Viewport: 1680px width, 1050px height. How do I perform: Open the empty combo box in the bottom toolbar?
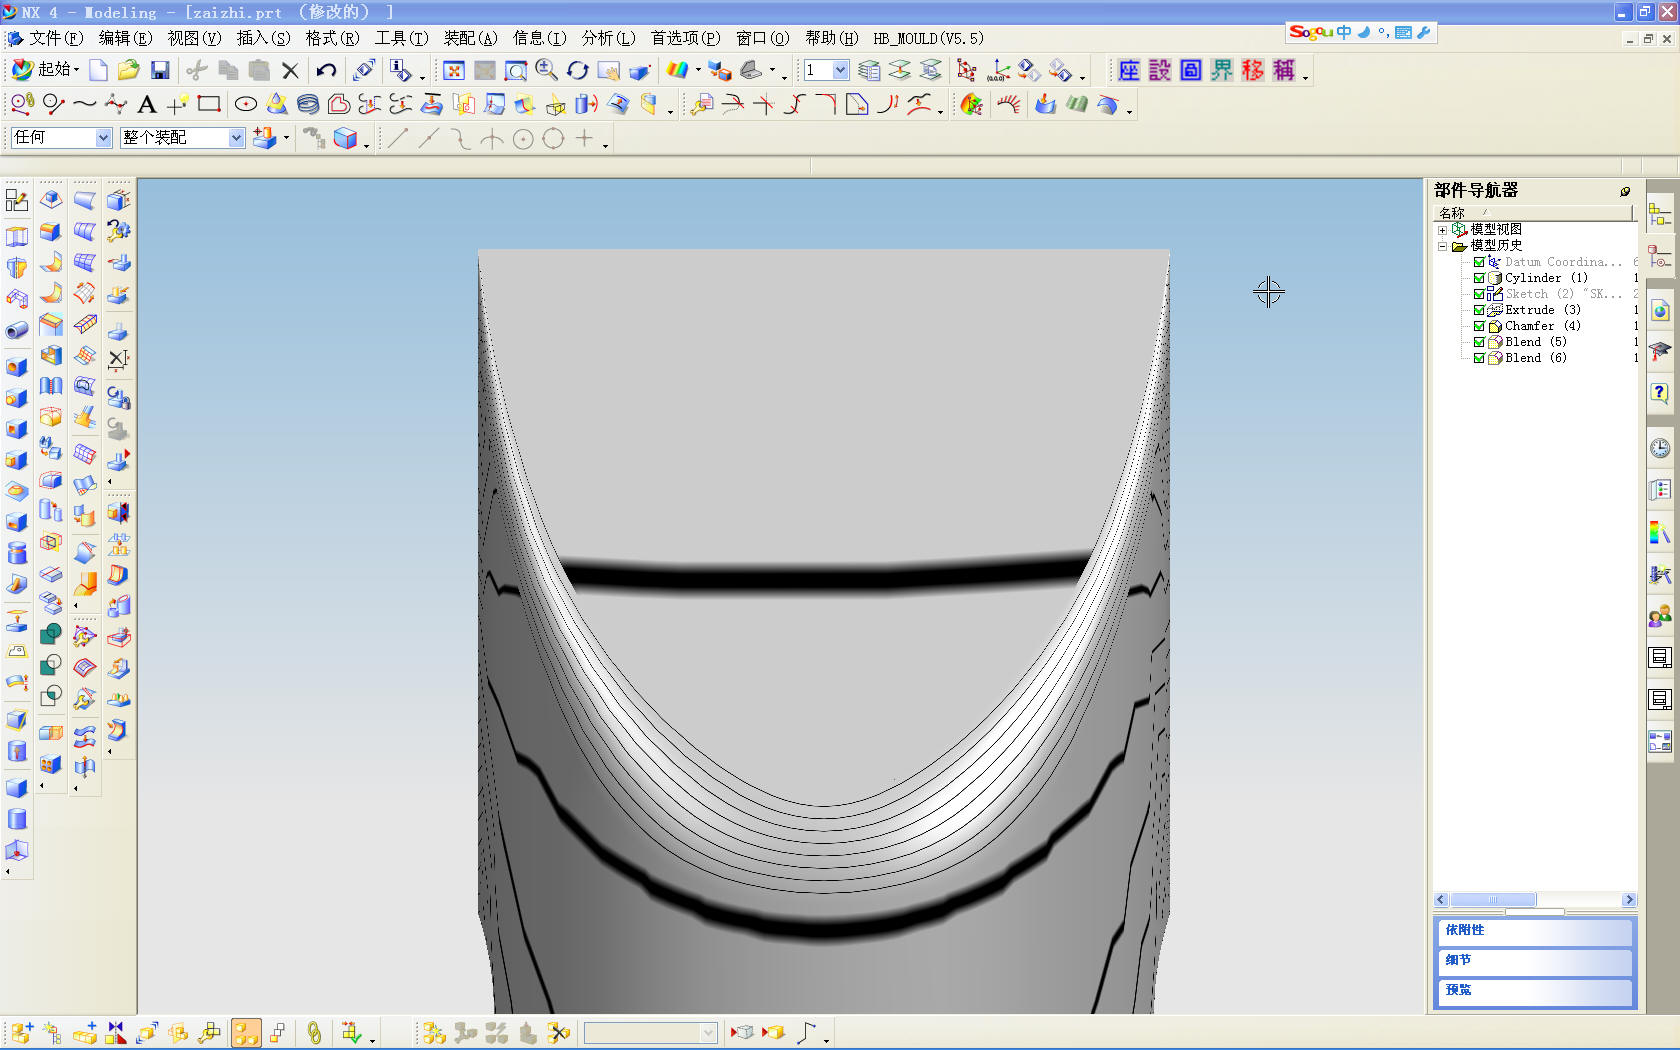point(650,1033)
